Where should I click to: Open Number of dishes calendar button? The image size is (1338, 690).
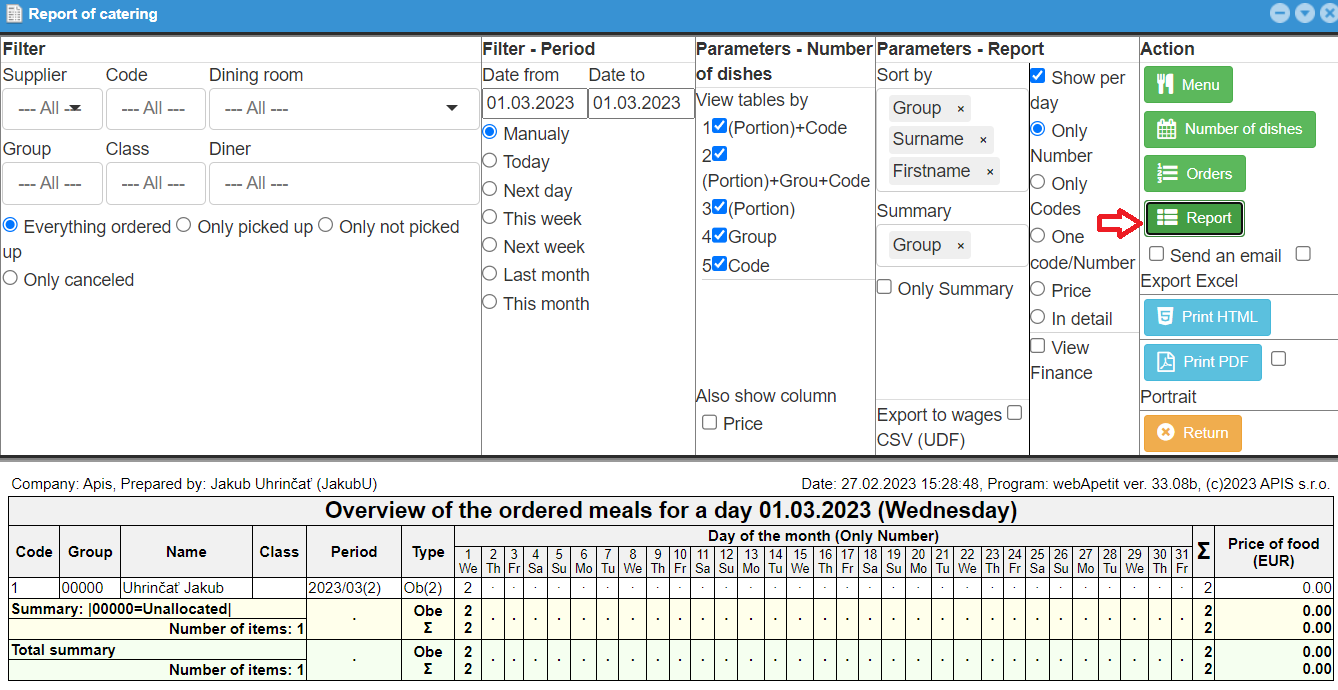coord(1229,129)
